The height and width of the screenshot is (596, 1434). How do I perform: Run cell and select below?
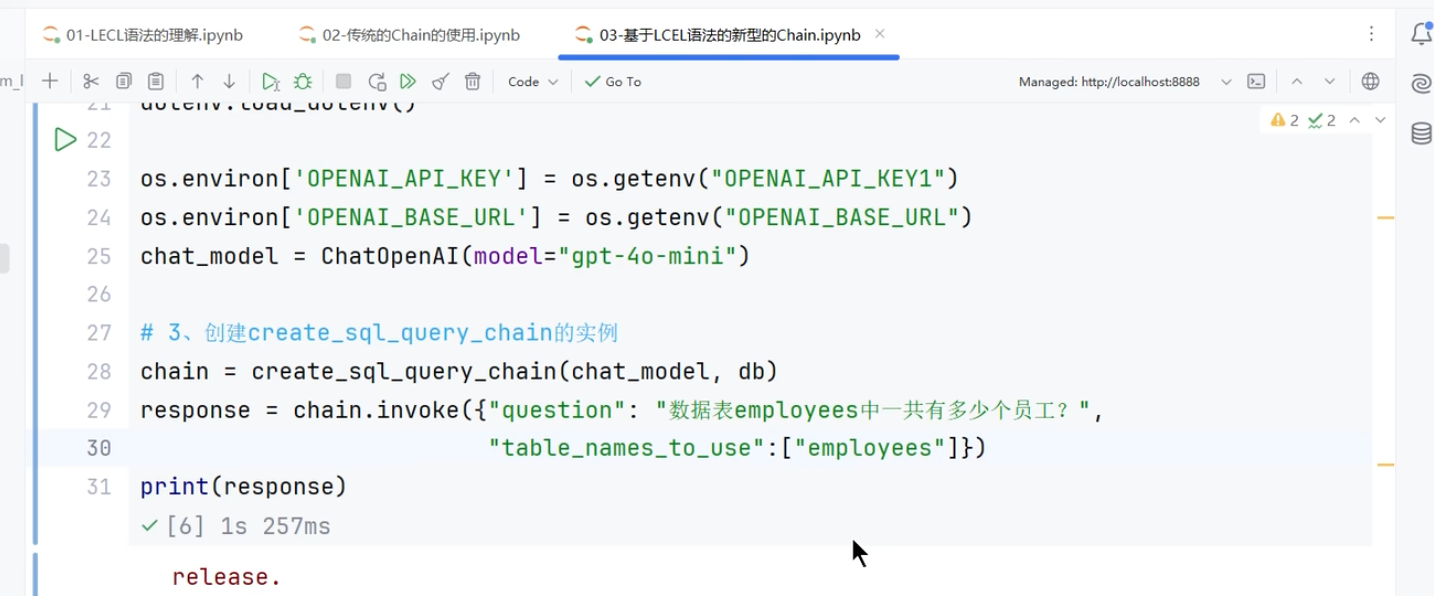(270, 81)
